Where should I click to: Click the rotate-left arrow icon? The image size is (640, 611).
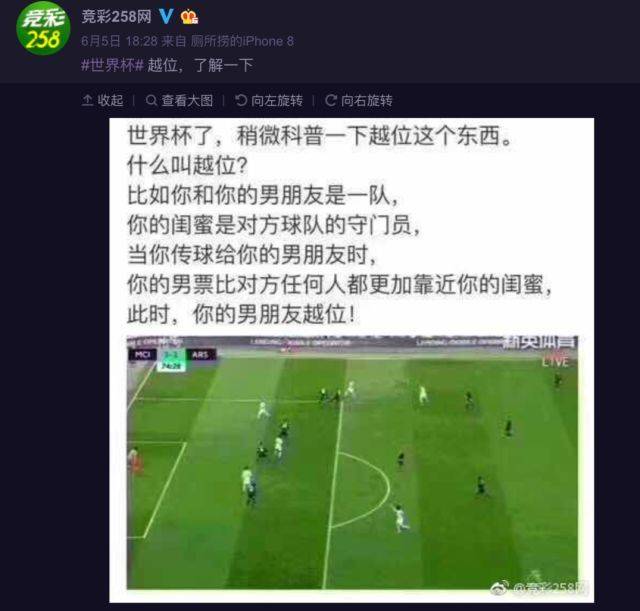[241, 100]
